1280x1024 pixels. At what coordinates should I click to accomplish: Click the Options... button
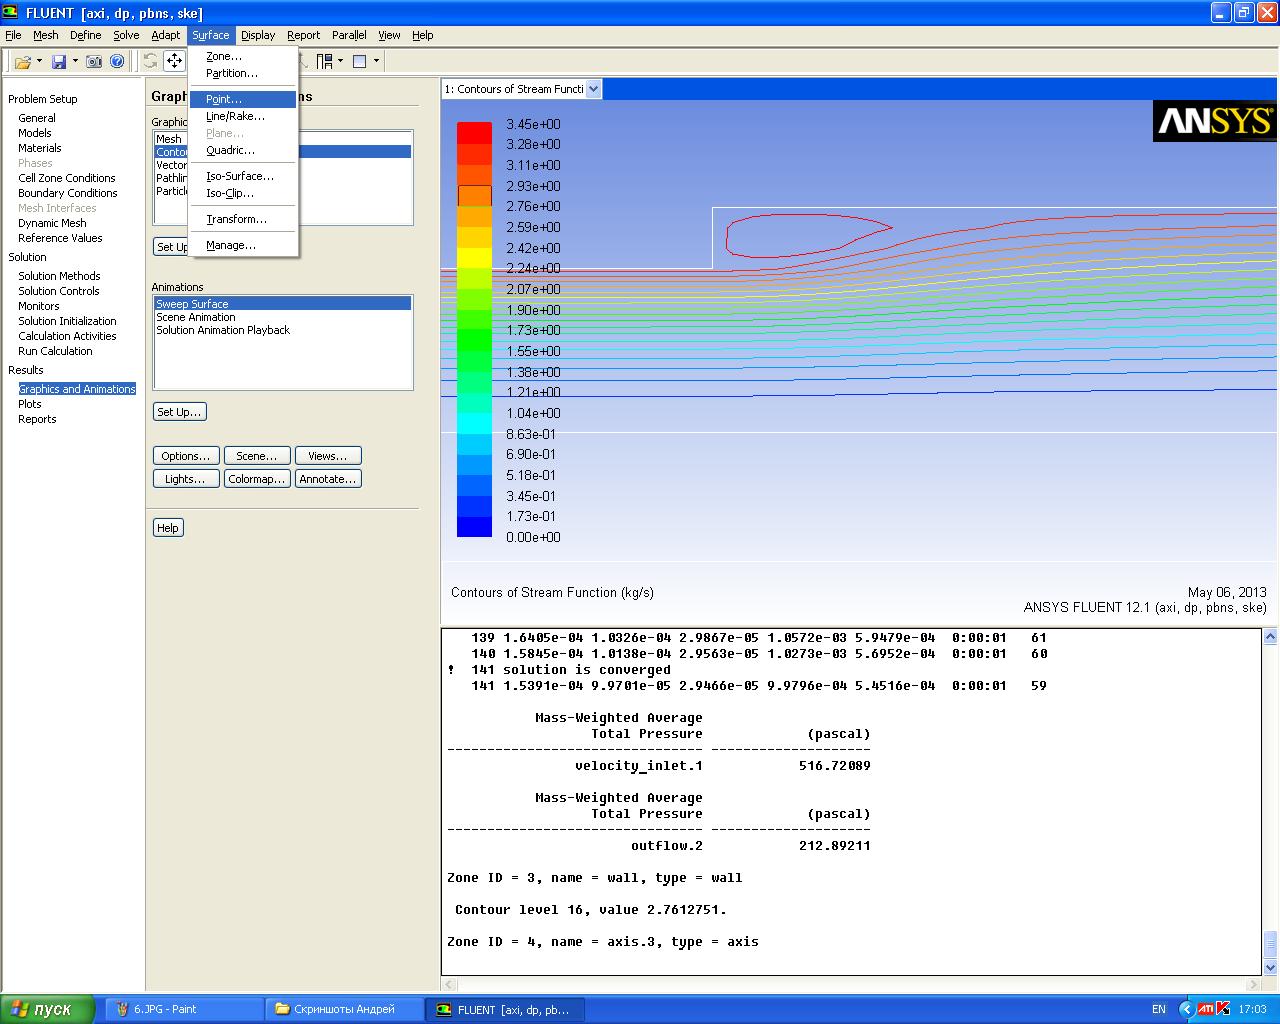pyautogui.click(x=186, y=456)
